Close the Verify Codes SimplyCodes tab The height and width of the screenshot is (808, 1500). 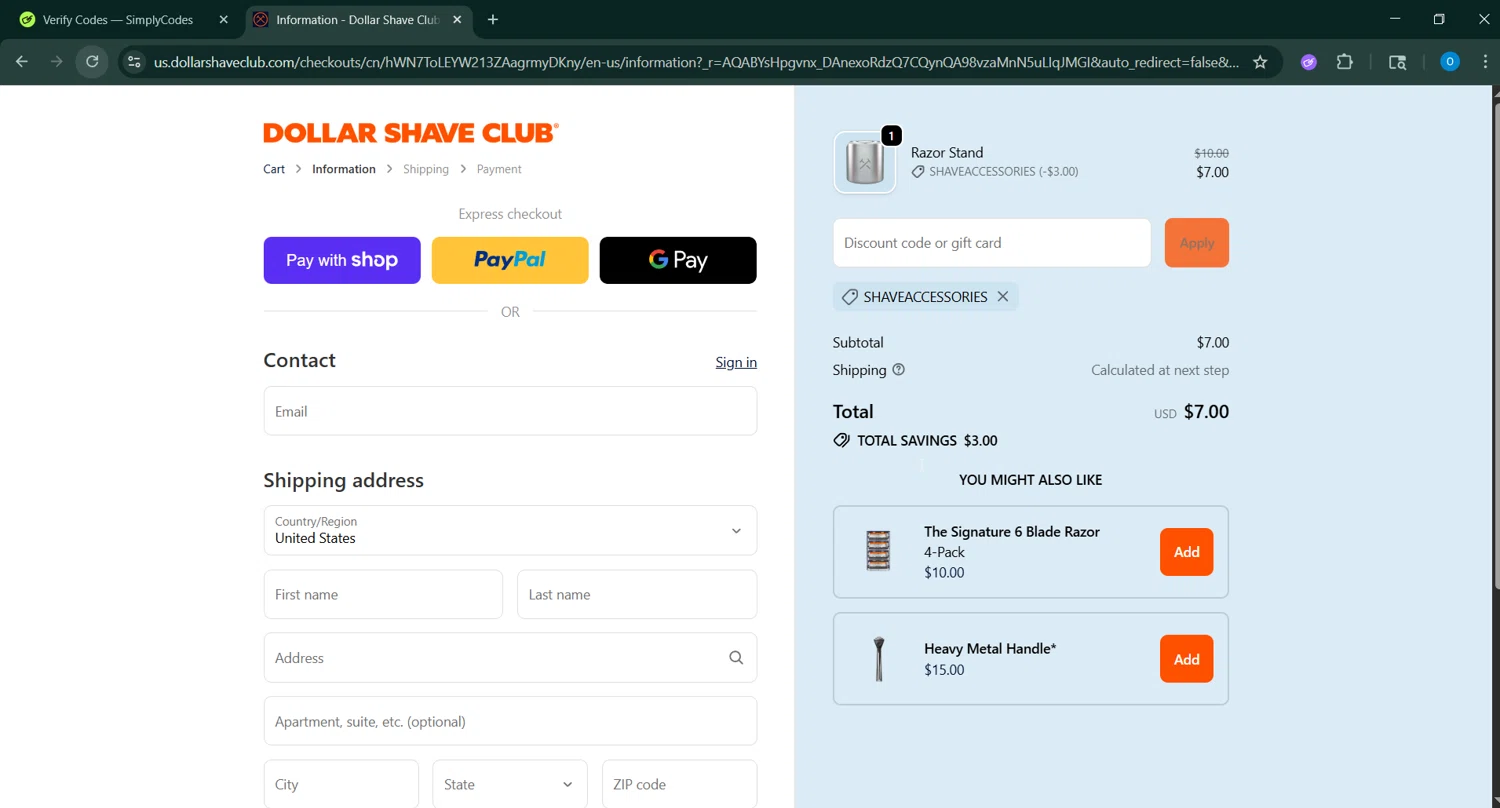point(224,20)
